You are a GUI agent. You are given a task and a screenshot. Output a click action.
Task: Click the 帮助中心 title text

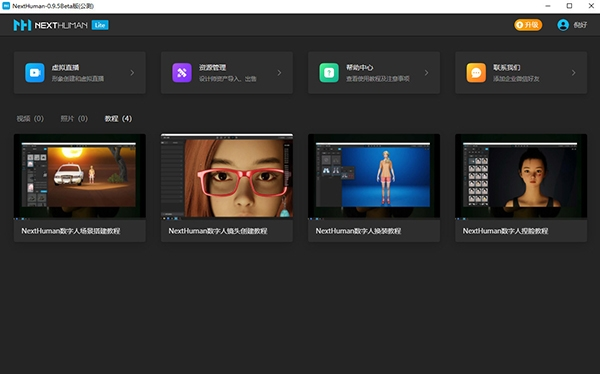360,67
